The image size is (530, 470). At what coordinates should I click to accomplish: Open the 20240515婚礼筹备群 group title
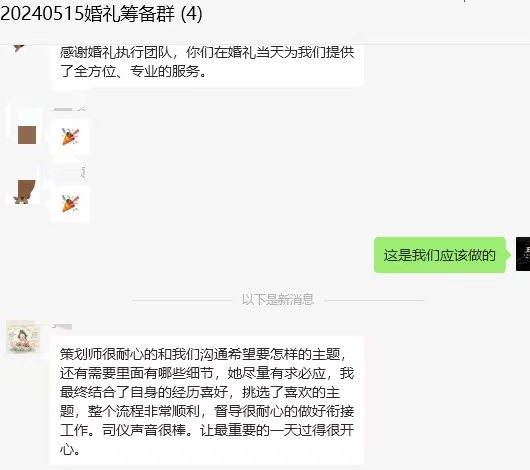[x=88, y=14]
